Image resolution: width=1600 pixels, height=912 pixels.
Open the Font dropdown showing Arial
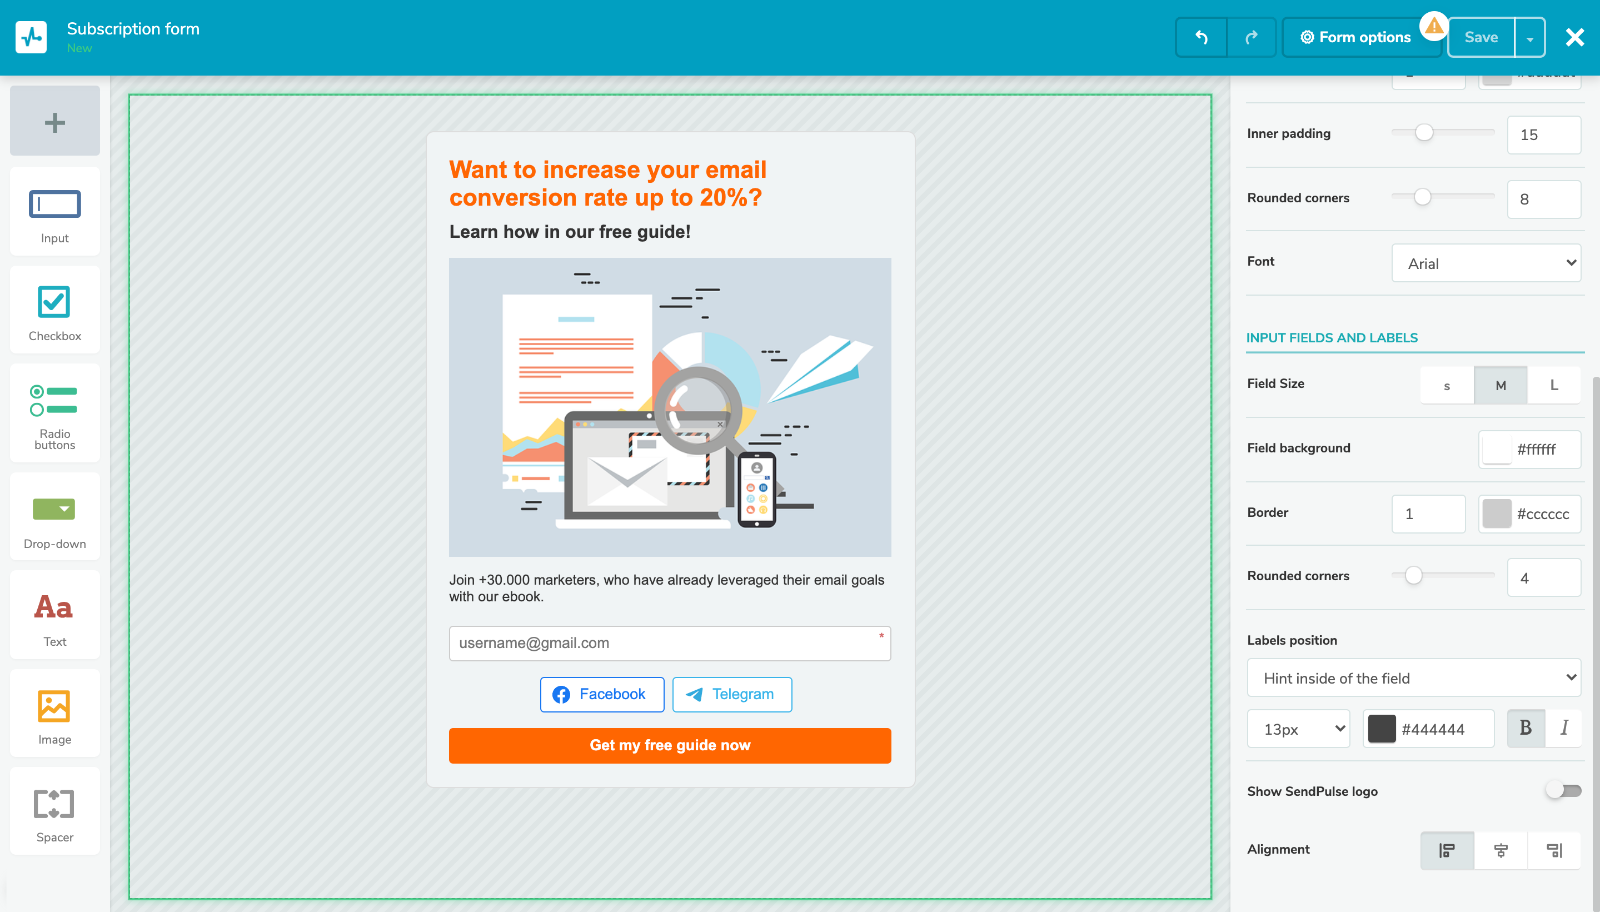1485,262
